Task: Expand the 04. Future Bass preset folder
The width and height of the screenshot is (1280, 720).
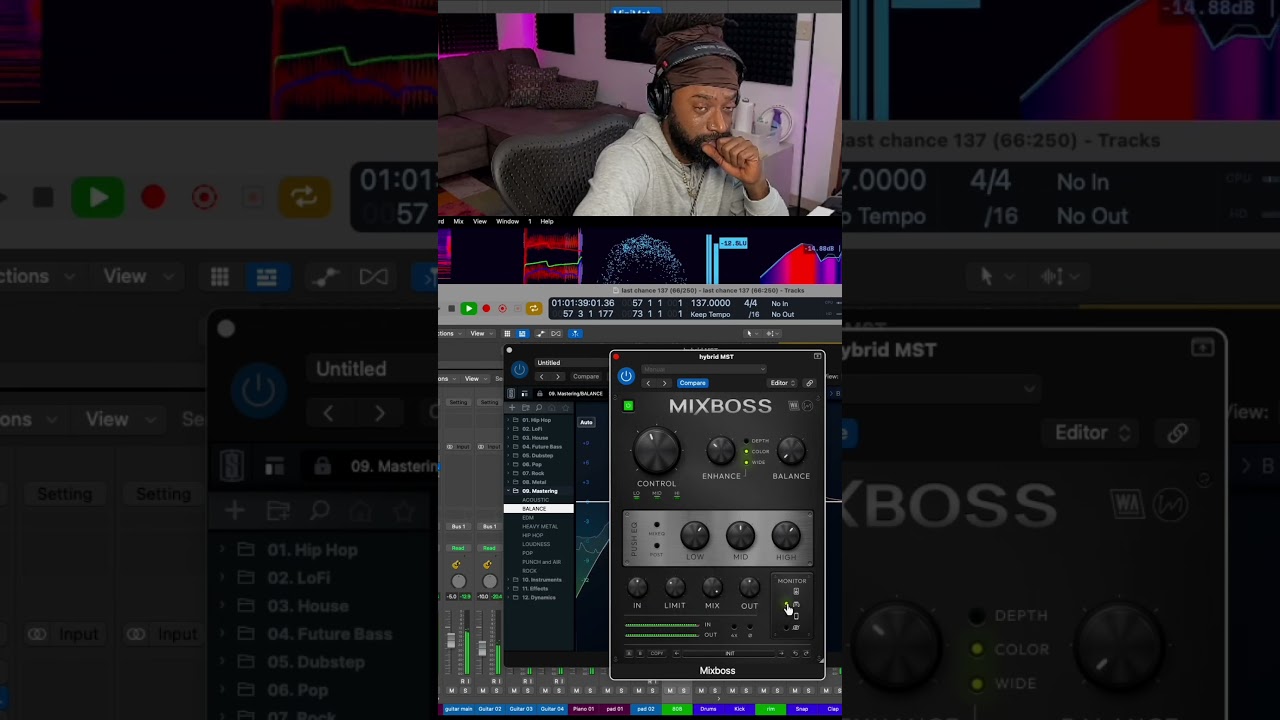Action: click(x=509, y=446)
